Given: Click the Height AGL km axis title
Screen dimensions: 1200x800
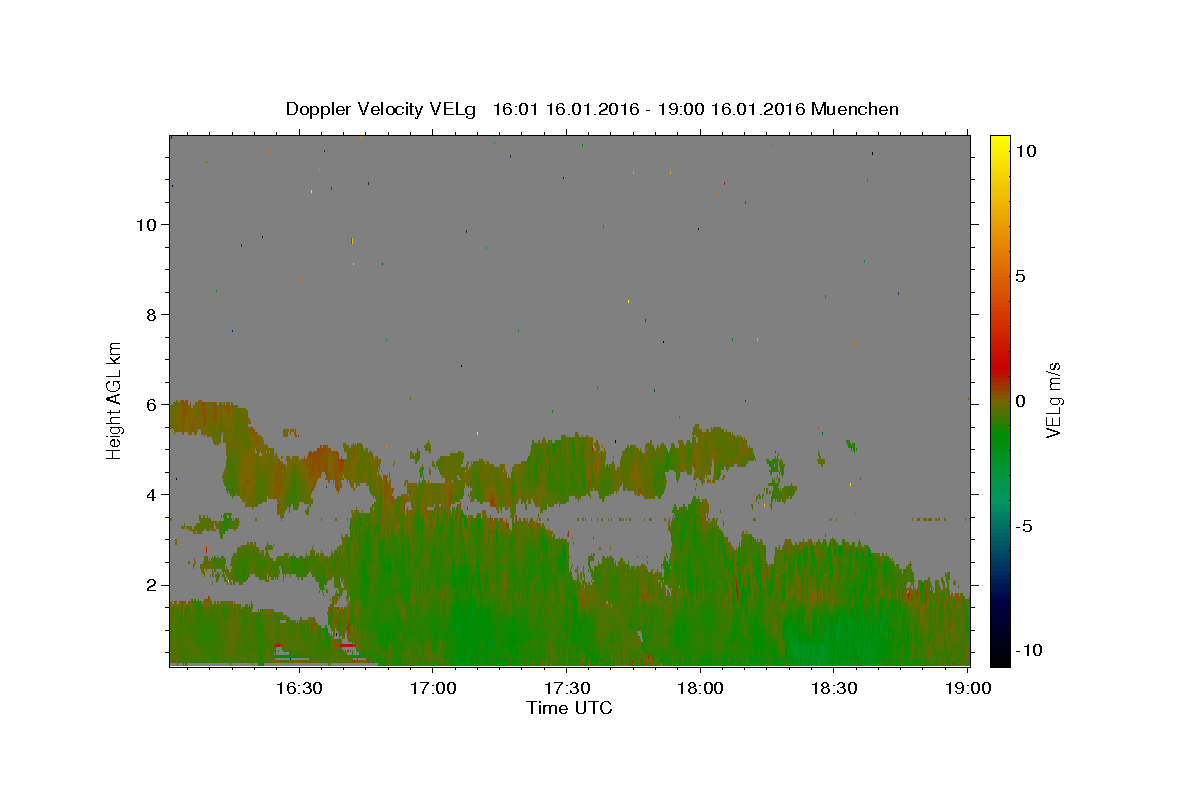Looking at the screenshot, I should [115, 399].
